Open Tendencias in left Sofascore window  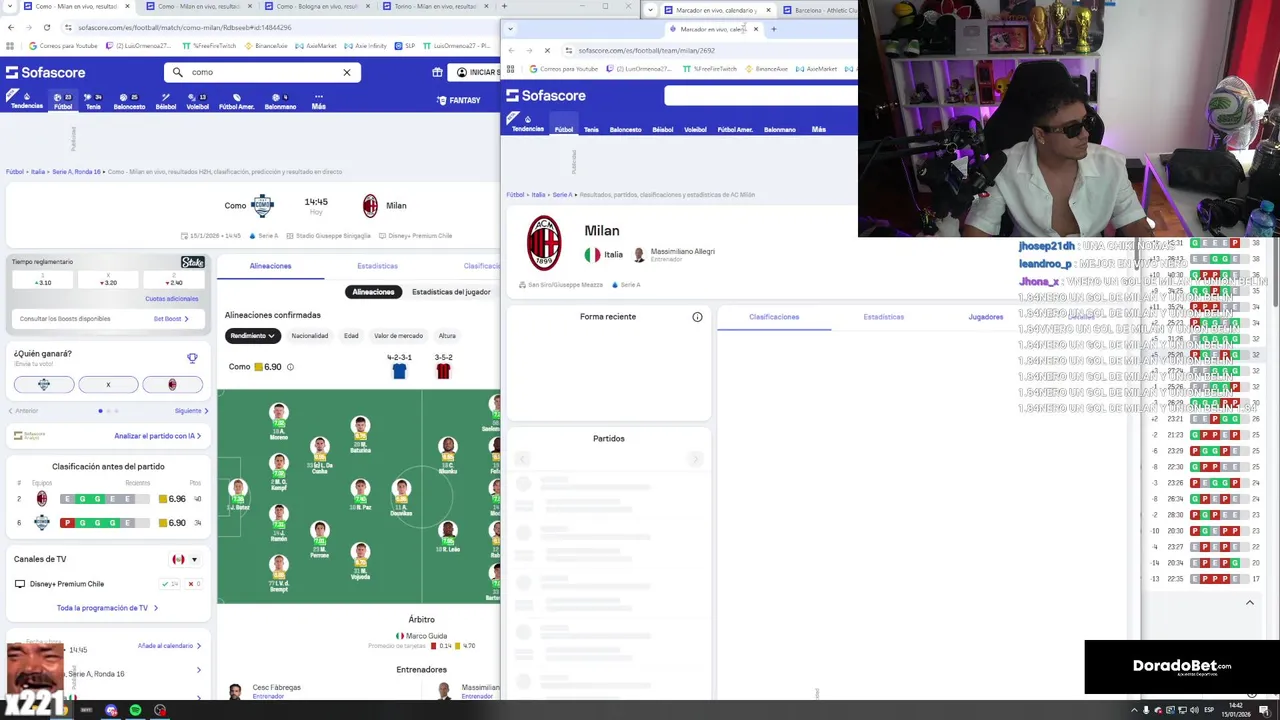point(27,101)
